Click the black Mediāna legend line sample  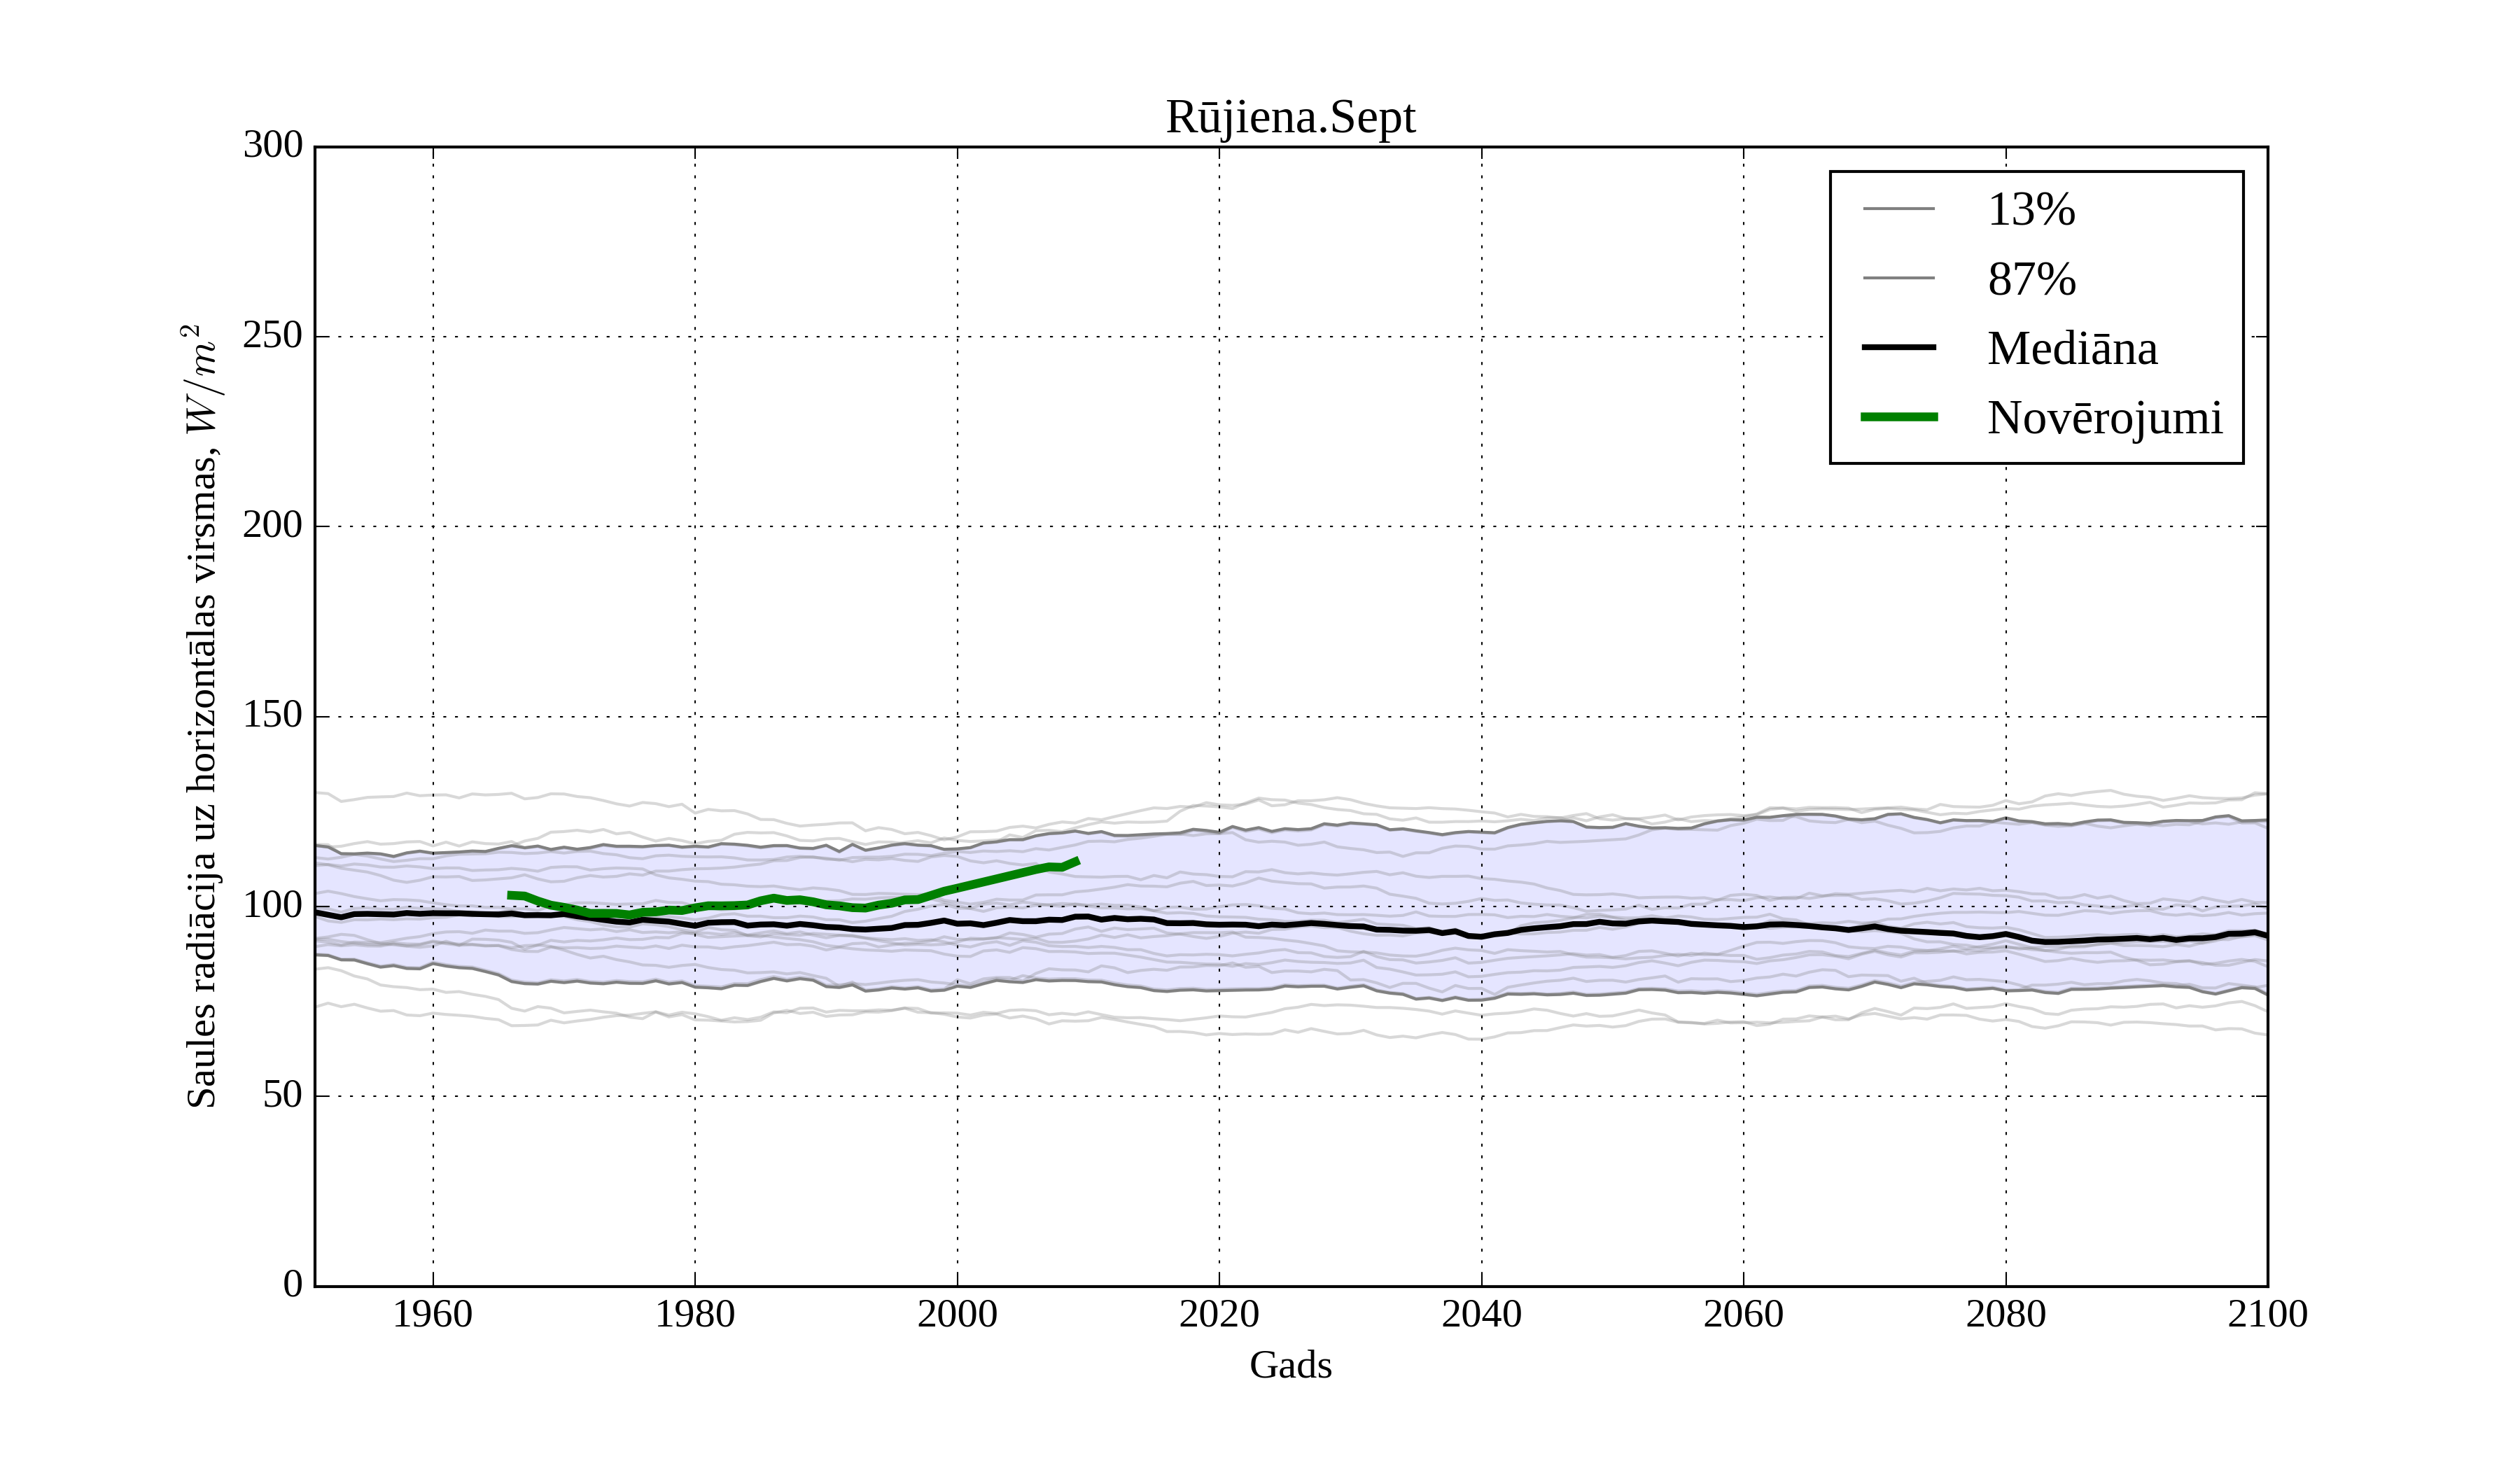point(1898,348)
